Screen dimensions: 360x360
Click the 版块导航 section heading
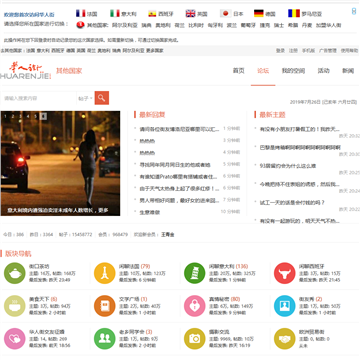18,254
